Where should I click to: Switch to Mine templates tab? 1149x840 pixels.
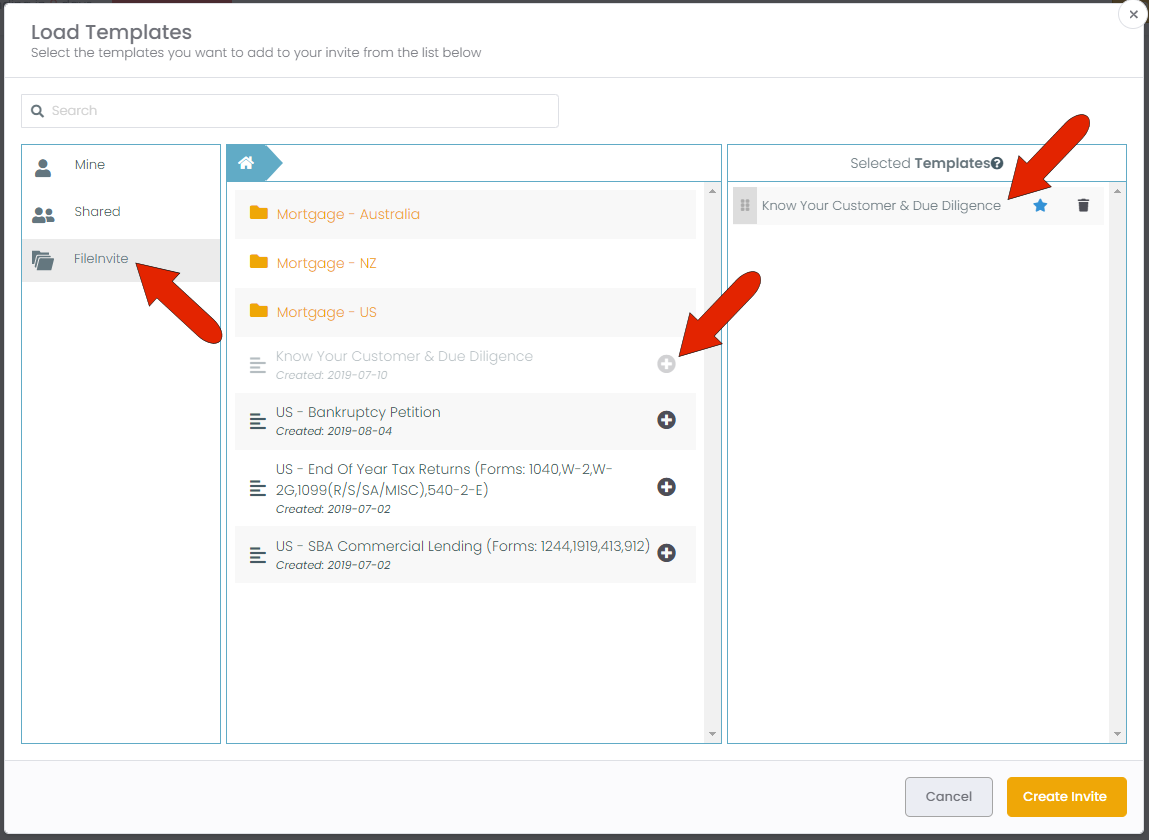(x=89, y=165)
